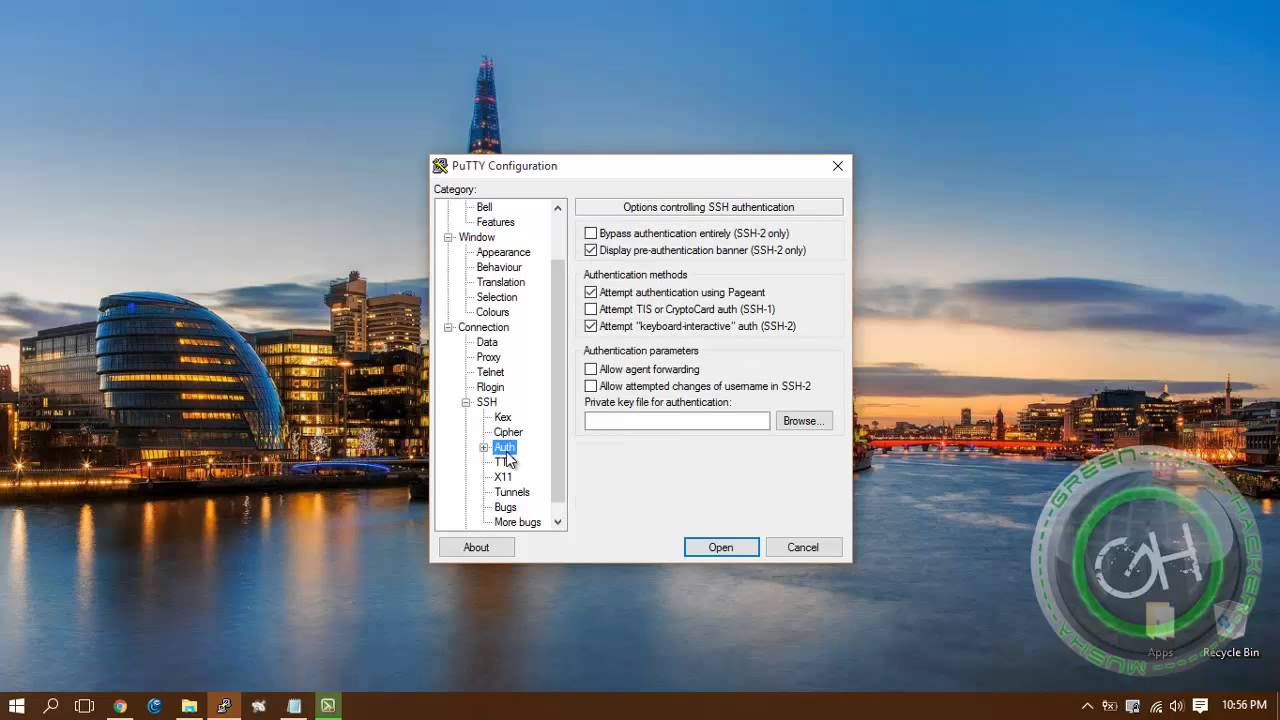Image resolution: width=1280 pixels, height=720 pixels.
Task: Show hidden system tray icons
Action: point(1088,706)
